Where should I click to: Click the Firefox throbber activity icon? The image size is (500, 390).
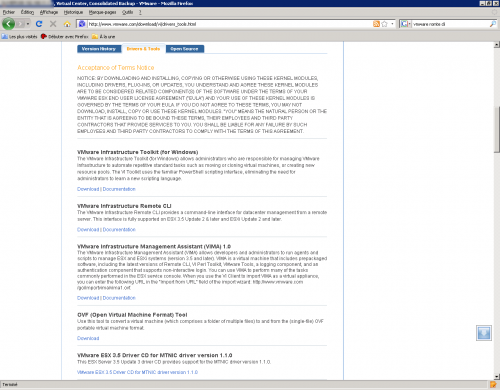[495, 12]
